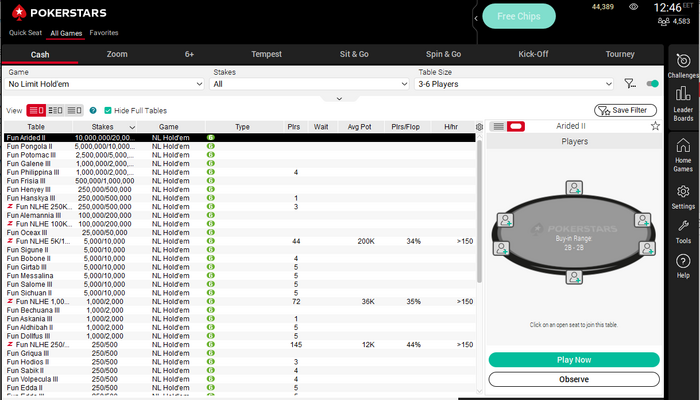Click the Save Filter button

pos(625,110)
